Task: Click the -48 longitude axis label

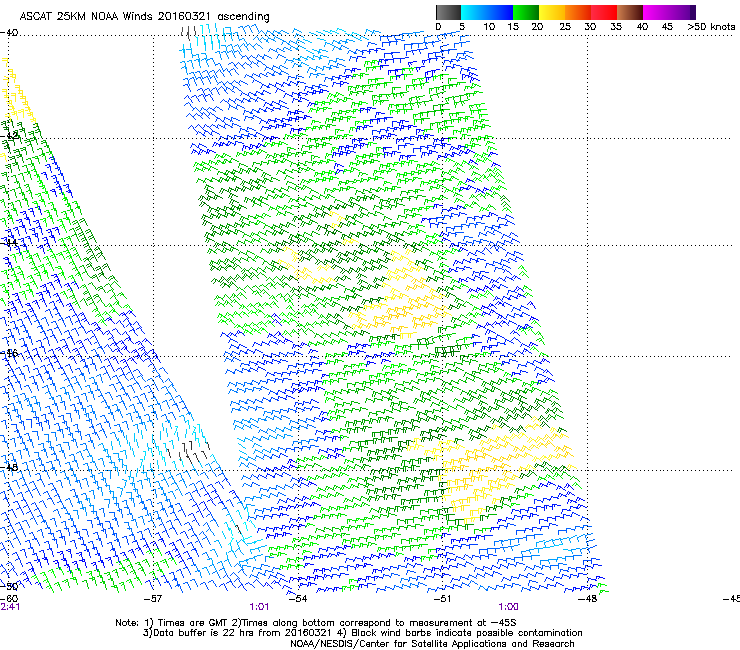Action: coord(587,599)
